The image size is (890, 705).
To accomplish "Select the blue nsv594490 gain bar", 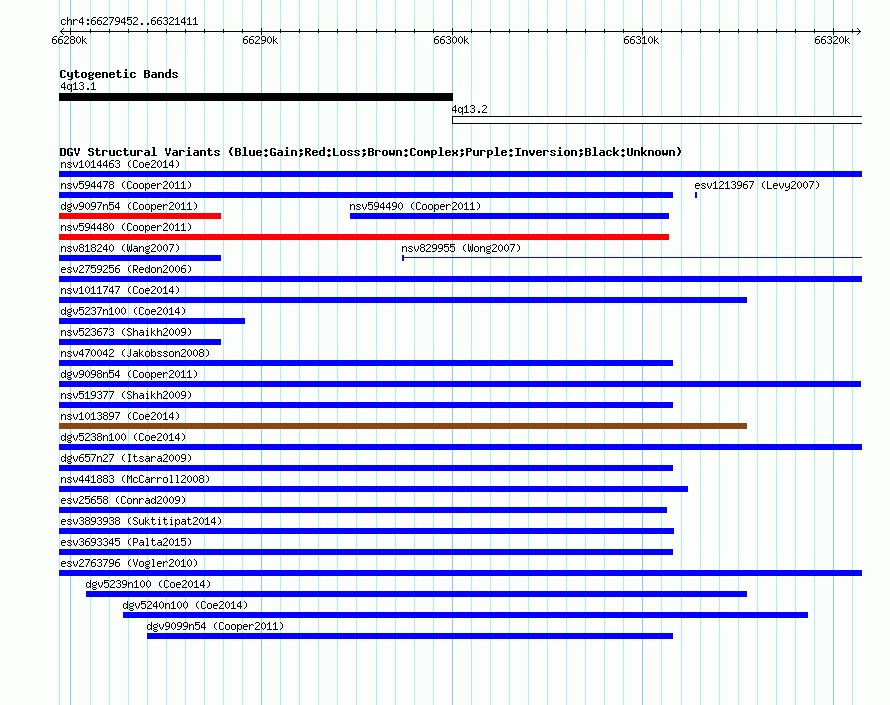I will pos(509,216).
